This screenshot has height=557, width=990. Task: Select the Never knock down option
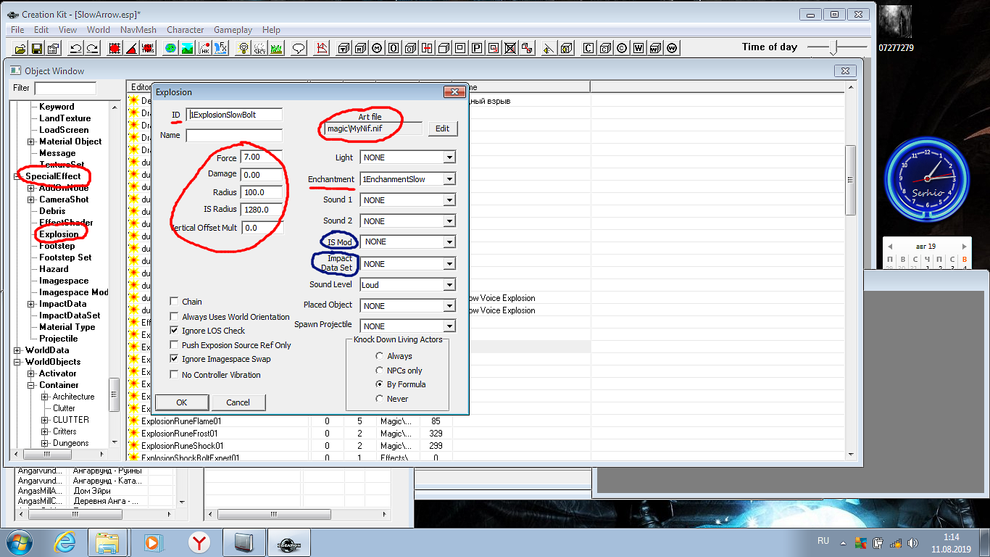point(379,398)
